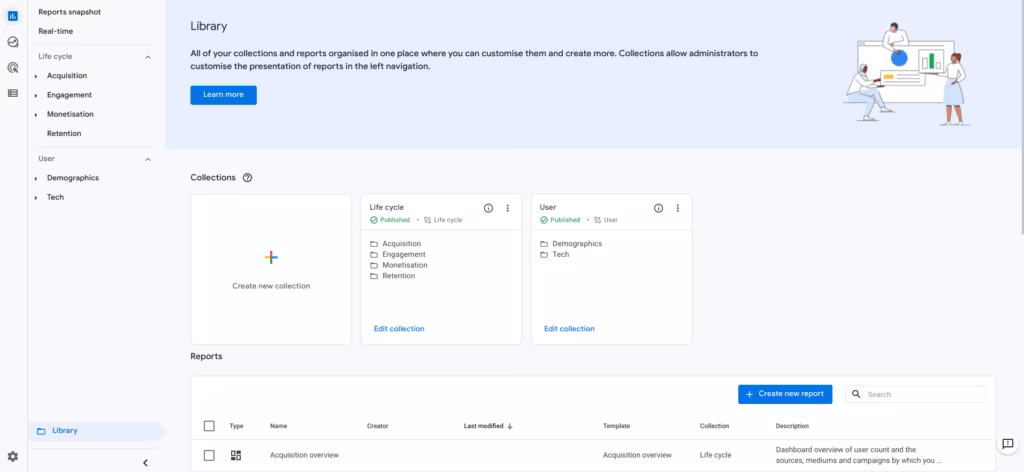Click the colorful plus icon to create collection
The height and width of the screenshot is (472, 1024).
click(x=271, y=257)
